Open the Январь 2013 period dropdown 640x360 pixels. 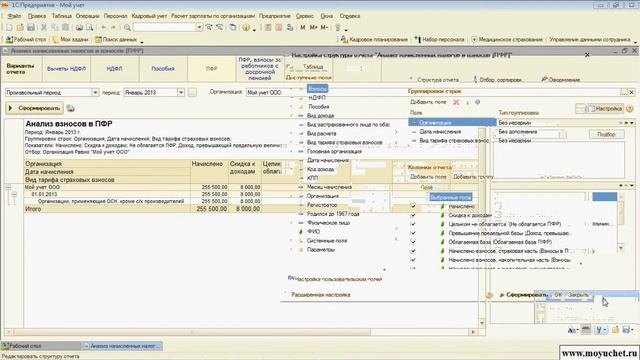click(x=180, y=93)
